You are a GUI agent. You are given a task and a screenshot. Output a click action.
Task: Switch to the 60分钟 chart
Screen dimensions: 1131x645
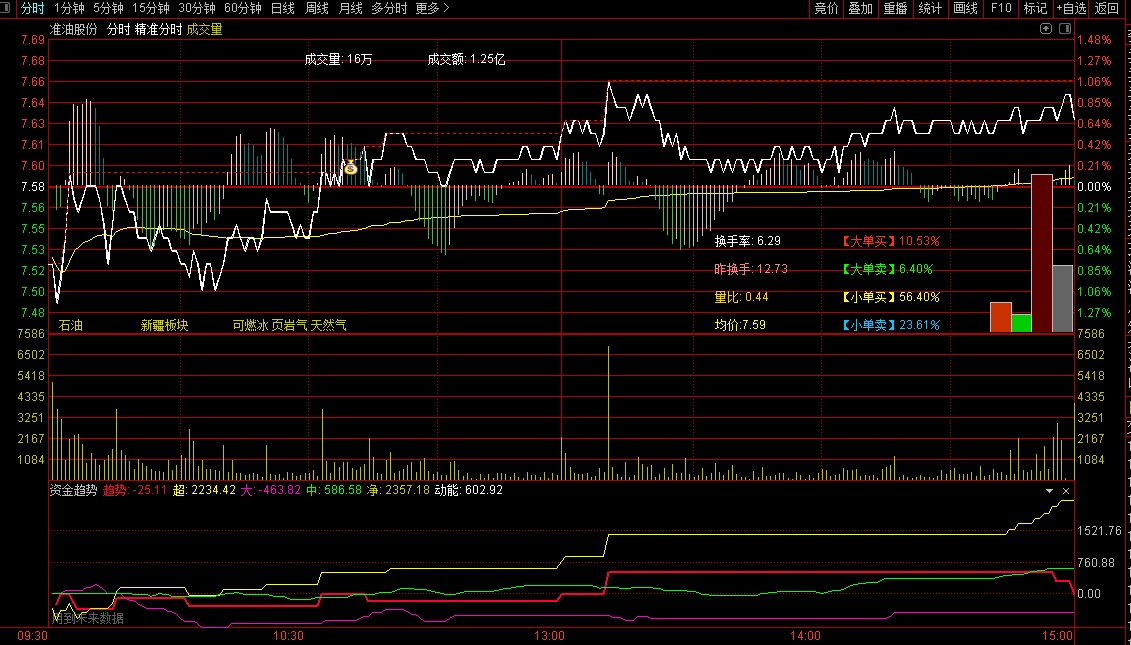pos(243,9)
